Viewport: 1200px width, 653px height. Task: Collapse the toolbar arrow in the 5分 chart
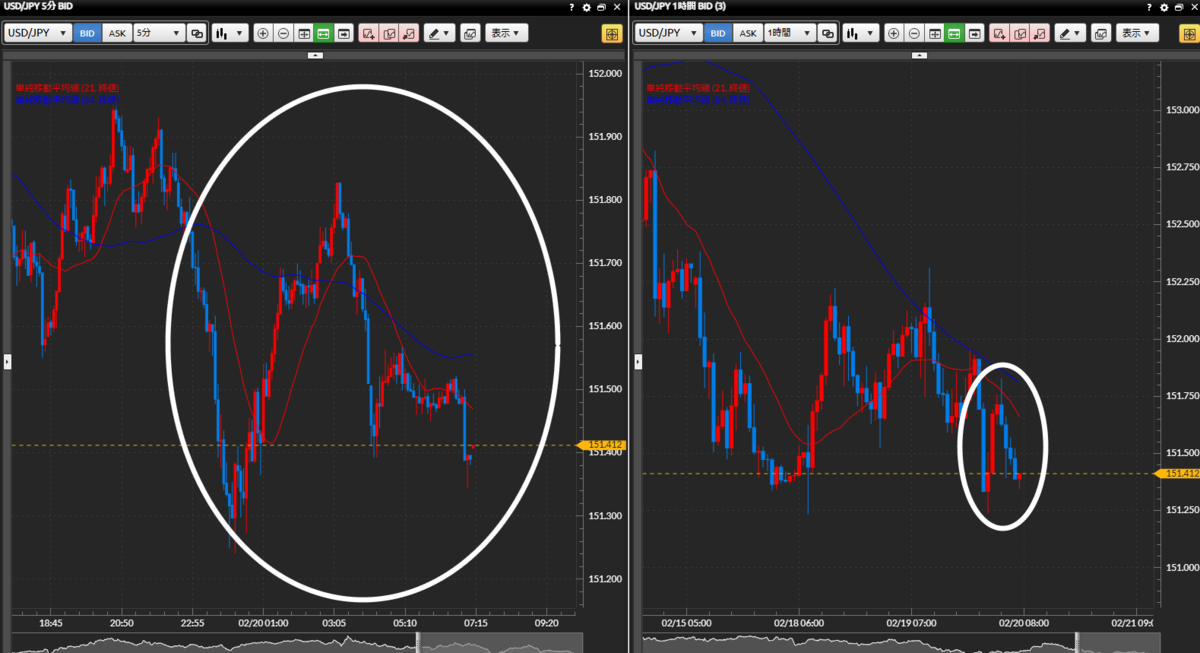click(x=315, y=56)
